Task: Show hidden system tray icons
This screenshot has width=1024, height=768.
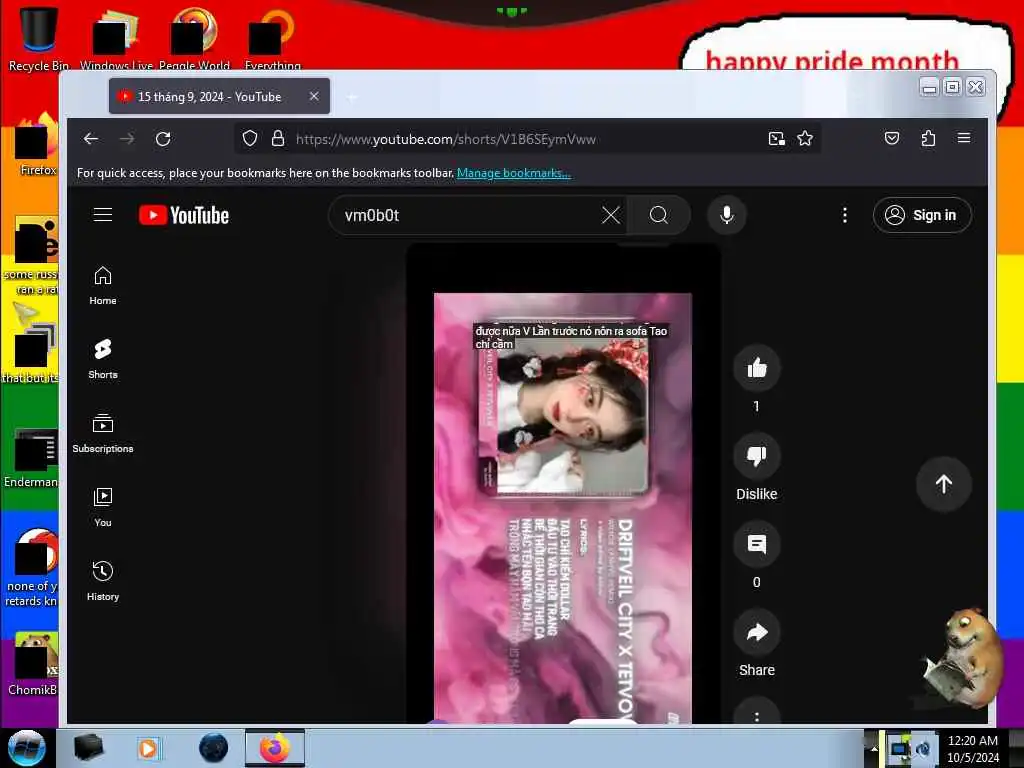Action: 874,749
